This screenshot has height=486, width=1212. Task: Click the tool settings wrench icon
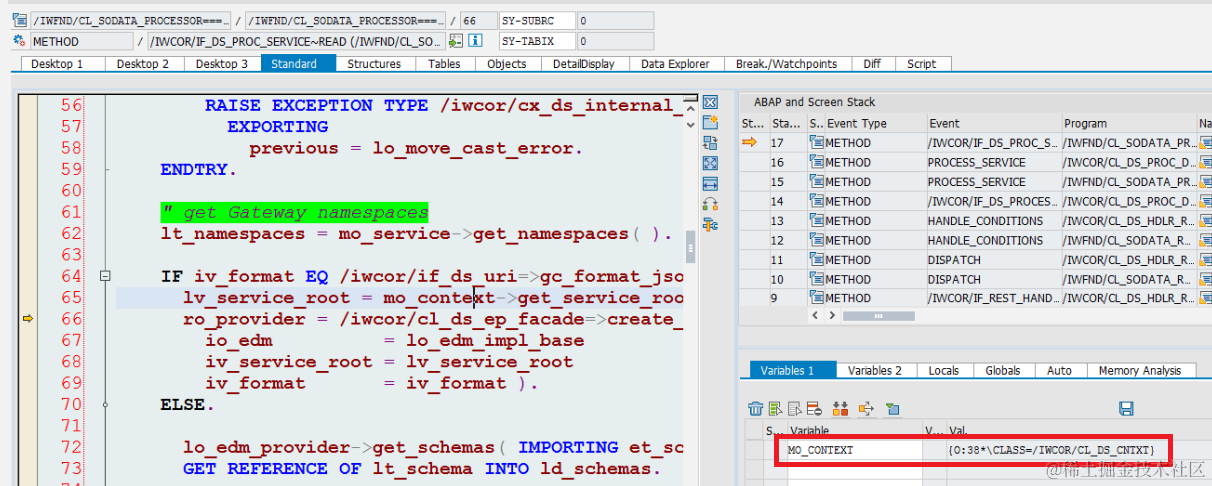[x=711, y=225]
